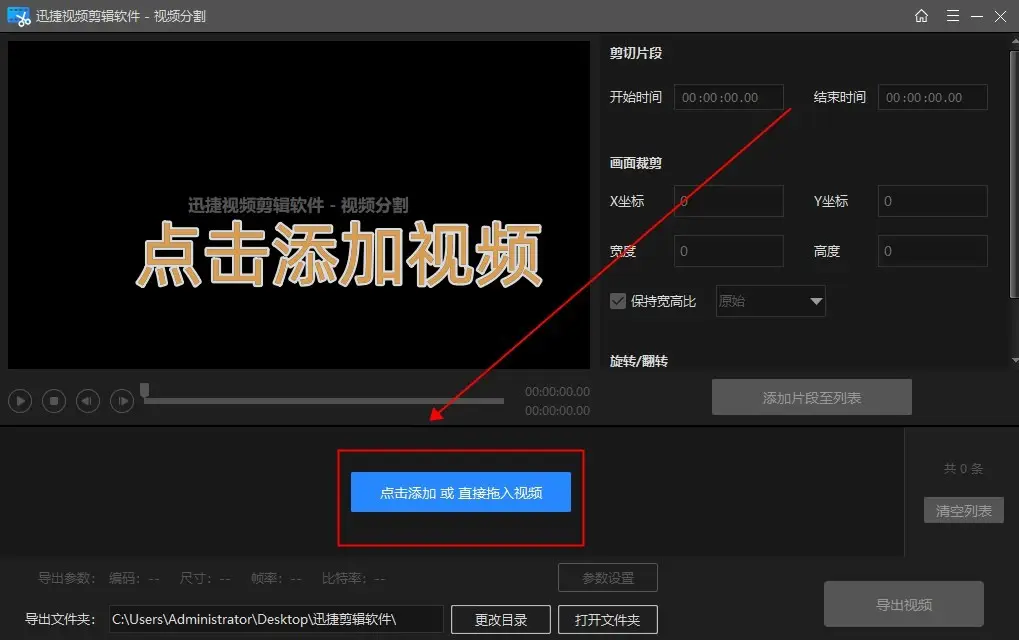Go to home via the house icon
Viewport: 1019px width, 640px height.
(921, 16)
